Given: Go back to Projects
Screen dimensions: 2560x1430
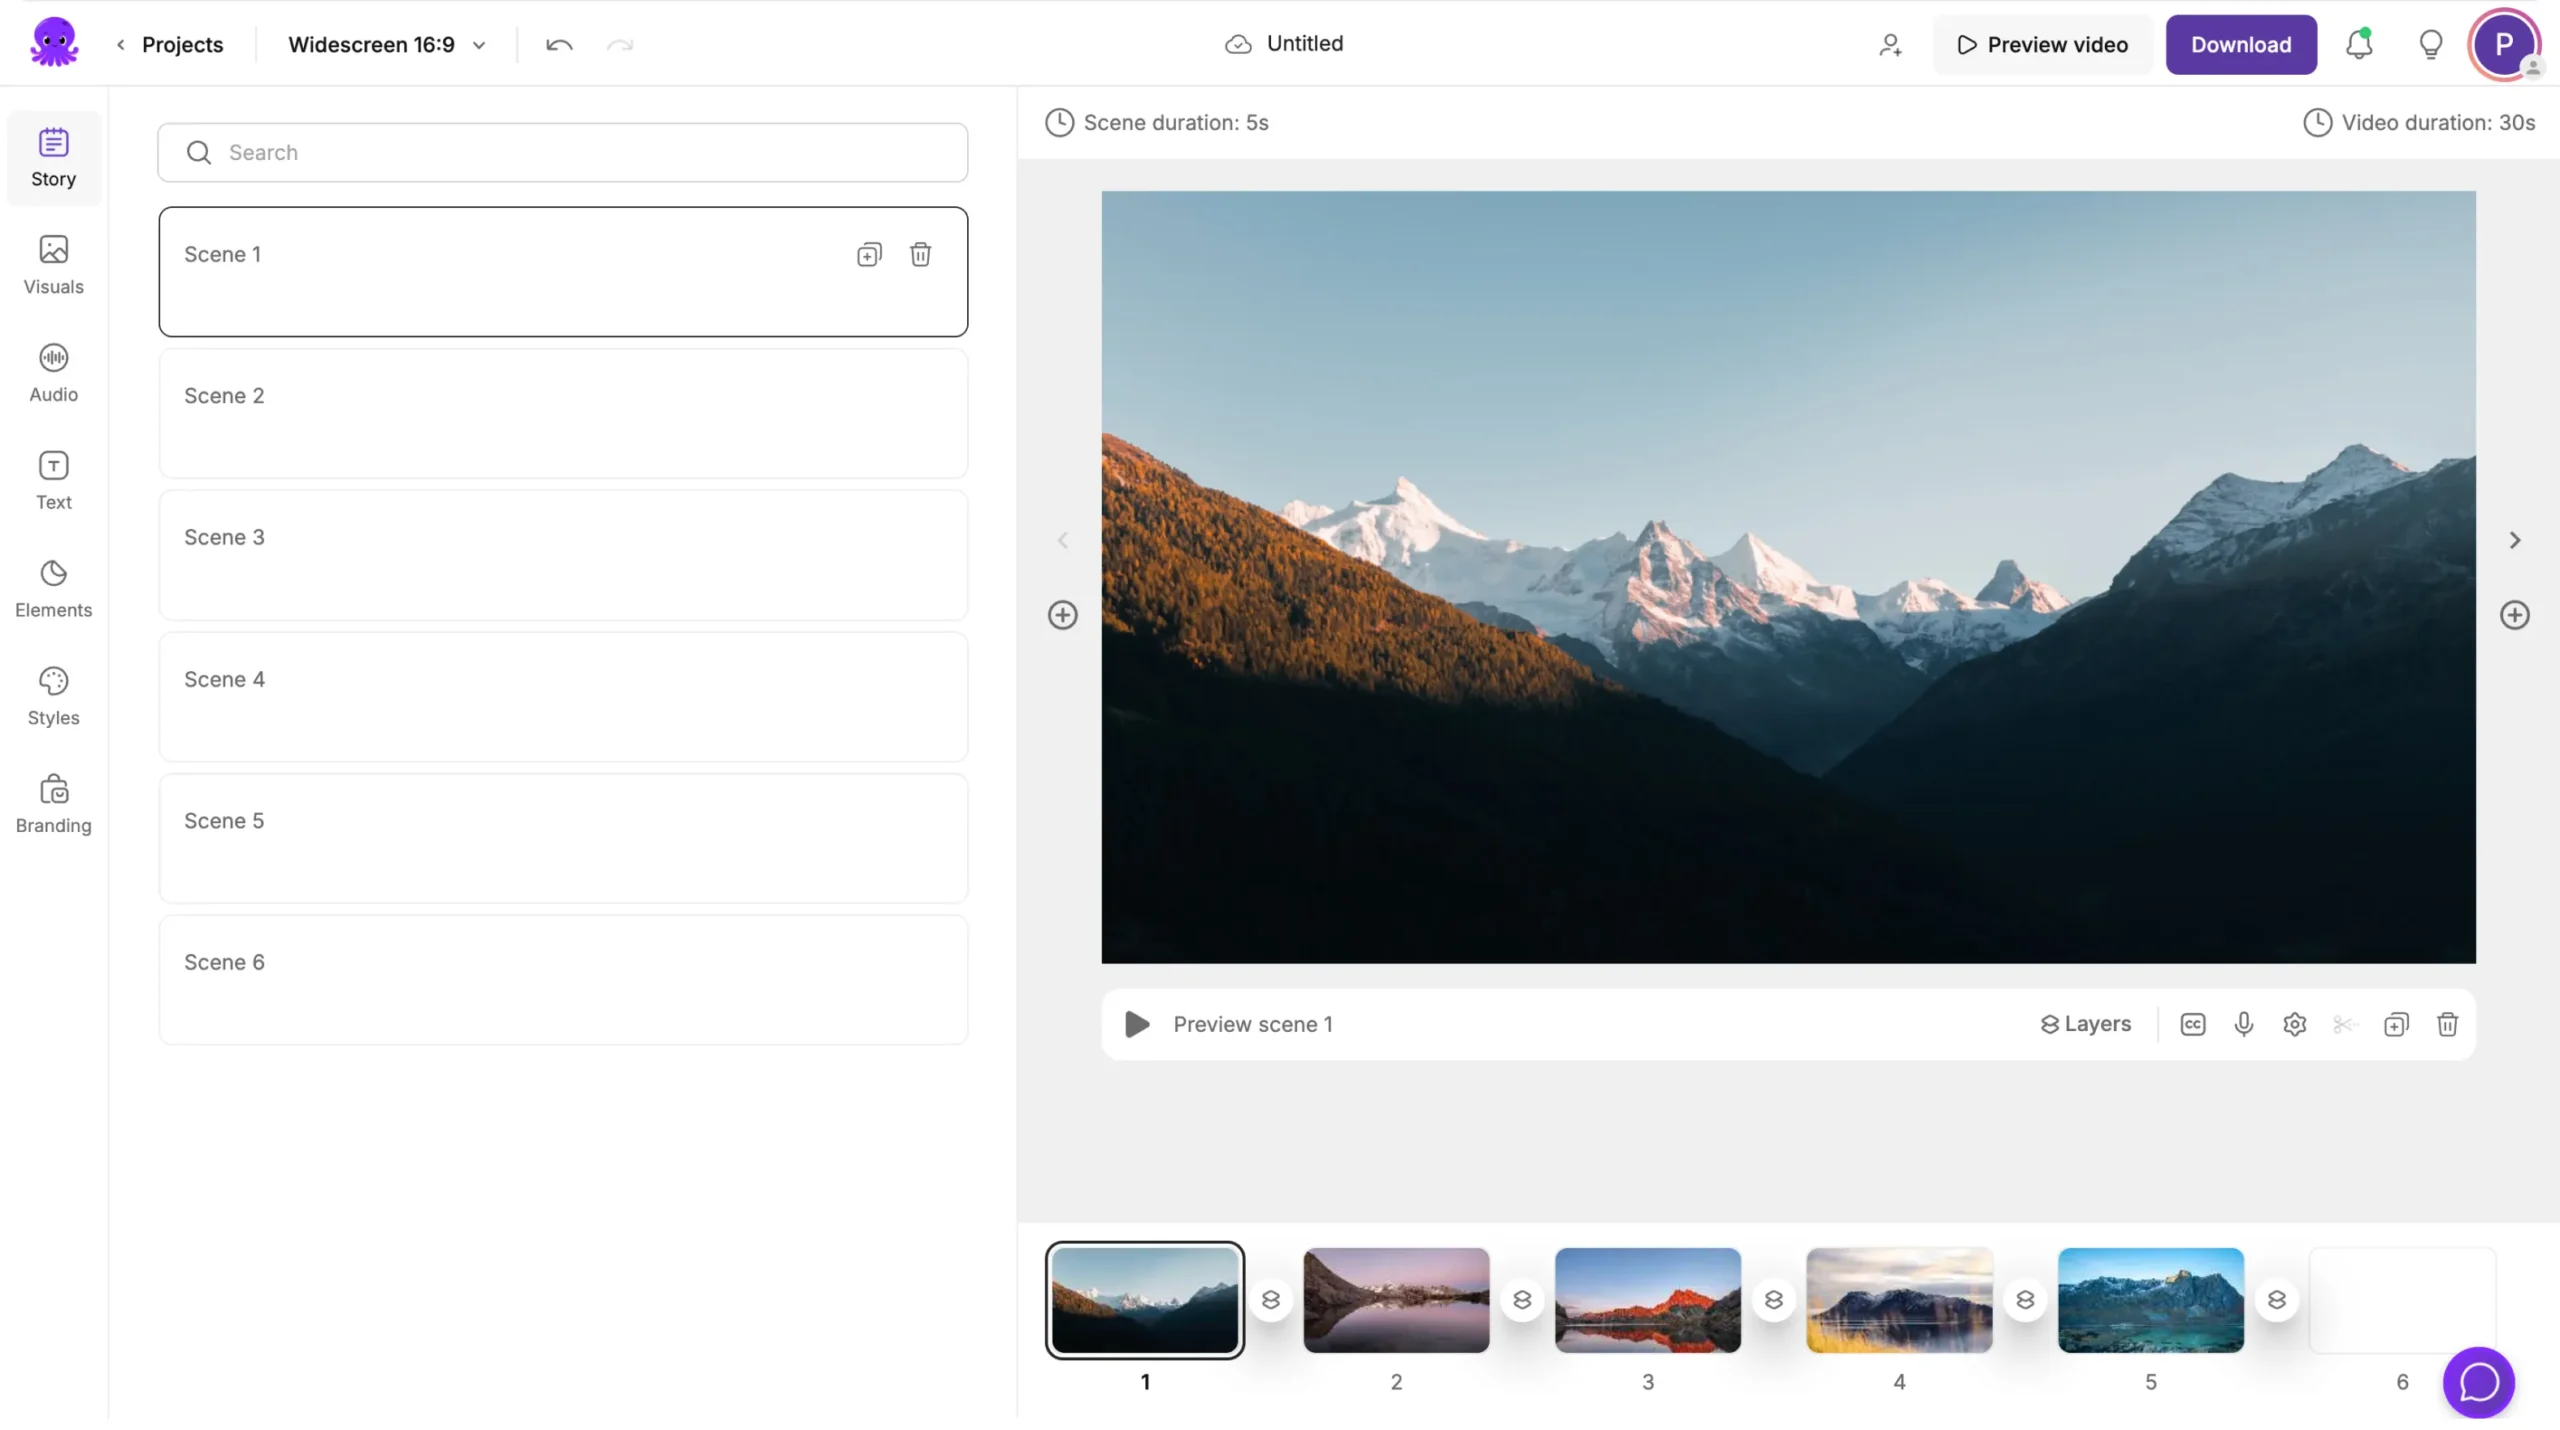Looking at the screenshot, I should tap(170, 45).
